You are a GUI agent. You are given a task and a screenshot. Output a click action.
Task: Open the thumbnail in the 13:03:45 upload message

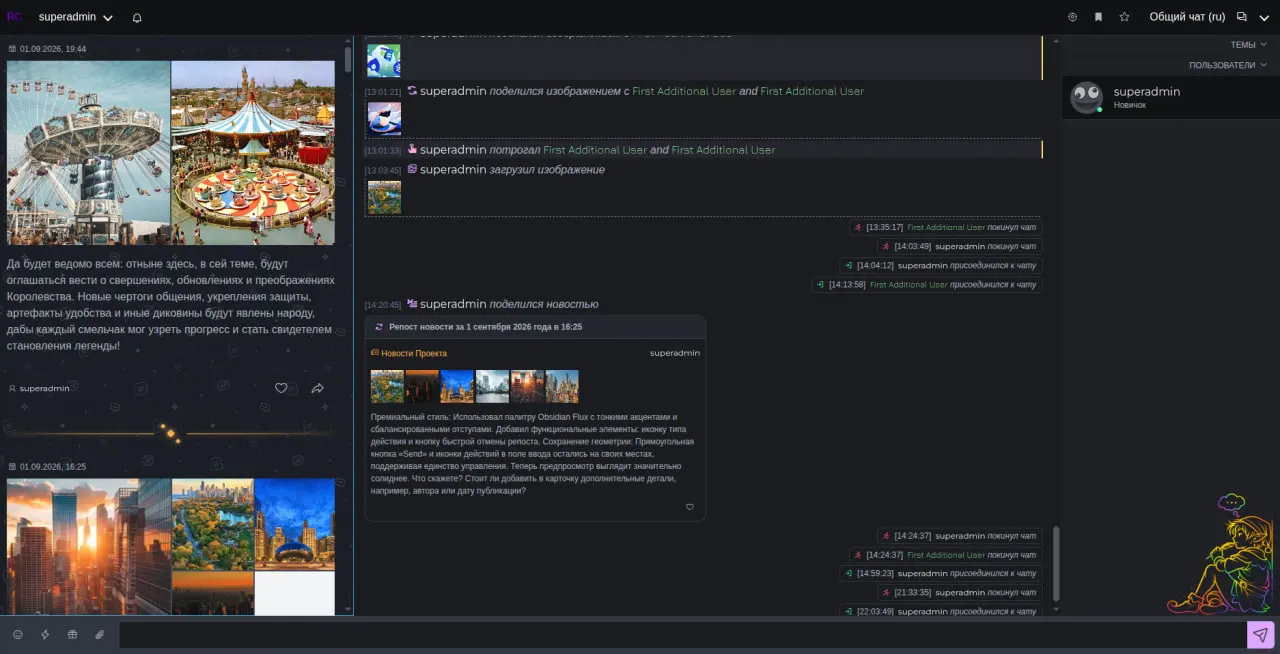pos(384,197)
